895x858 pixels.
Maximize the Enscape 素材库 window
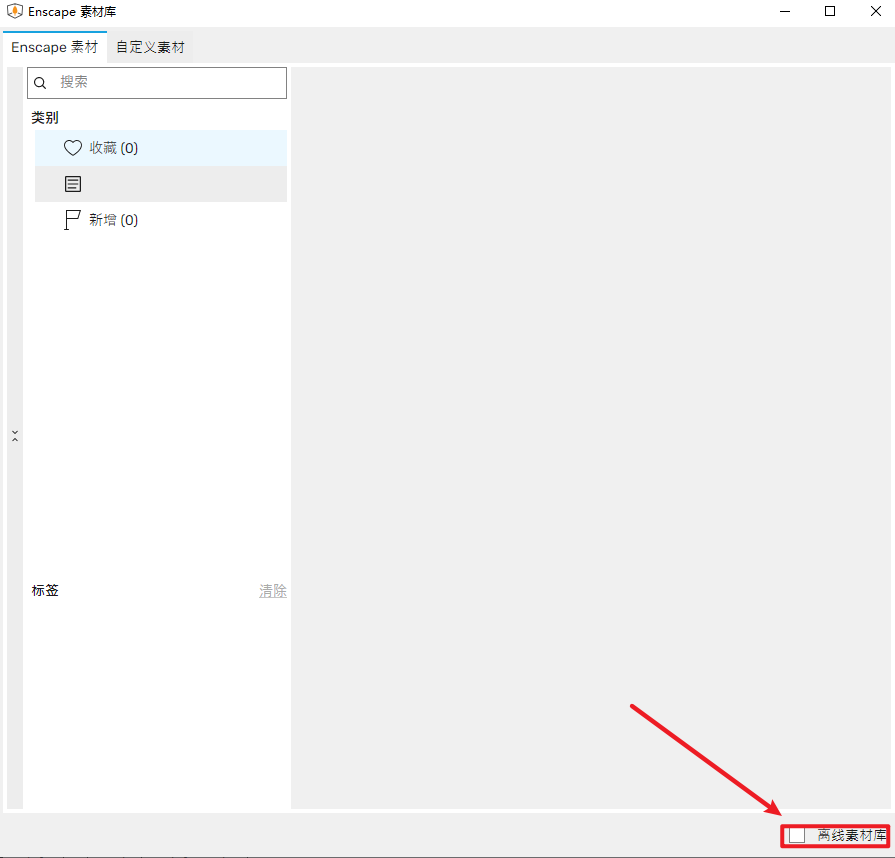[830, 11]
